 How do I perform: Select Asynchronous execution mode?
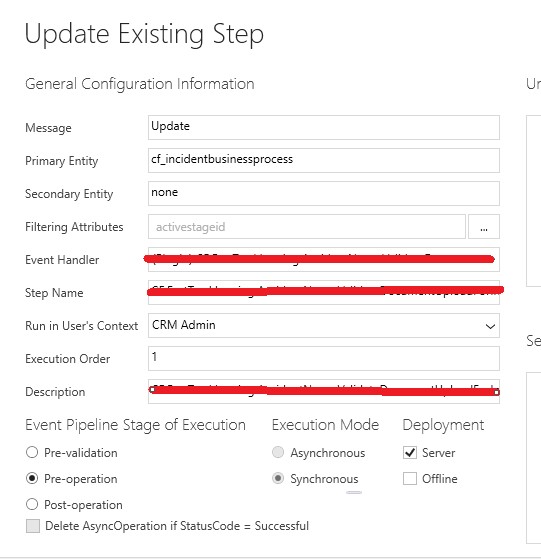point(278,452)
